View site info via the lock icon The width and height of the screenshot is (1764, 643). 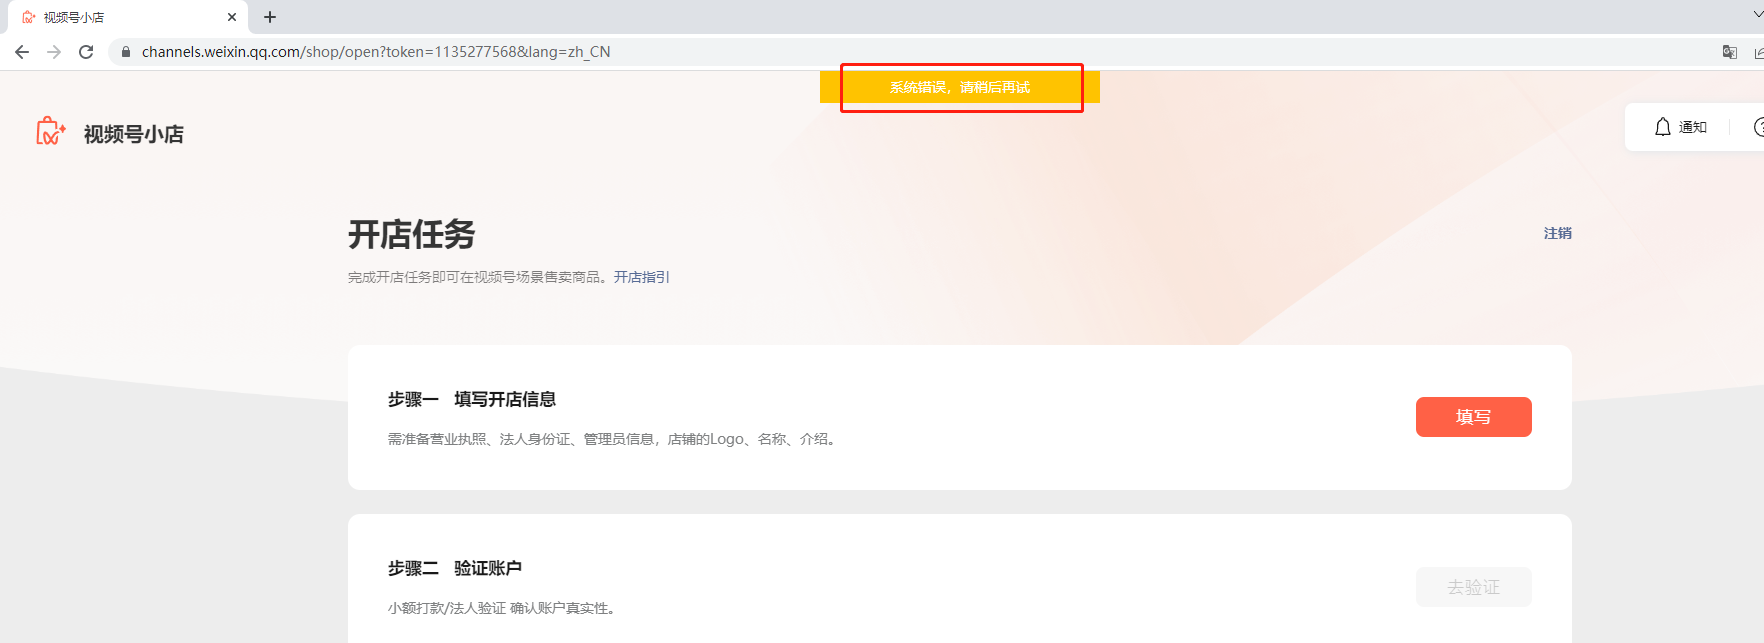tap(126, 52)
